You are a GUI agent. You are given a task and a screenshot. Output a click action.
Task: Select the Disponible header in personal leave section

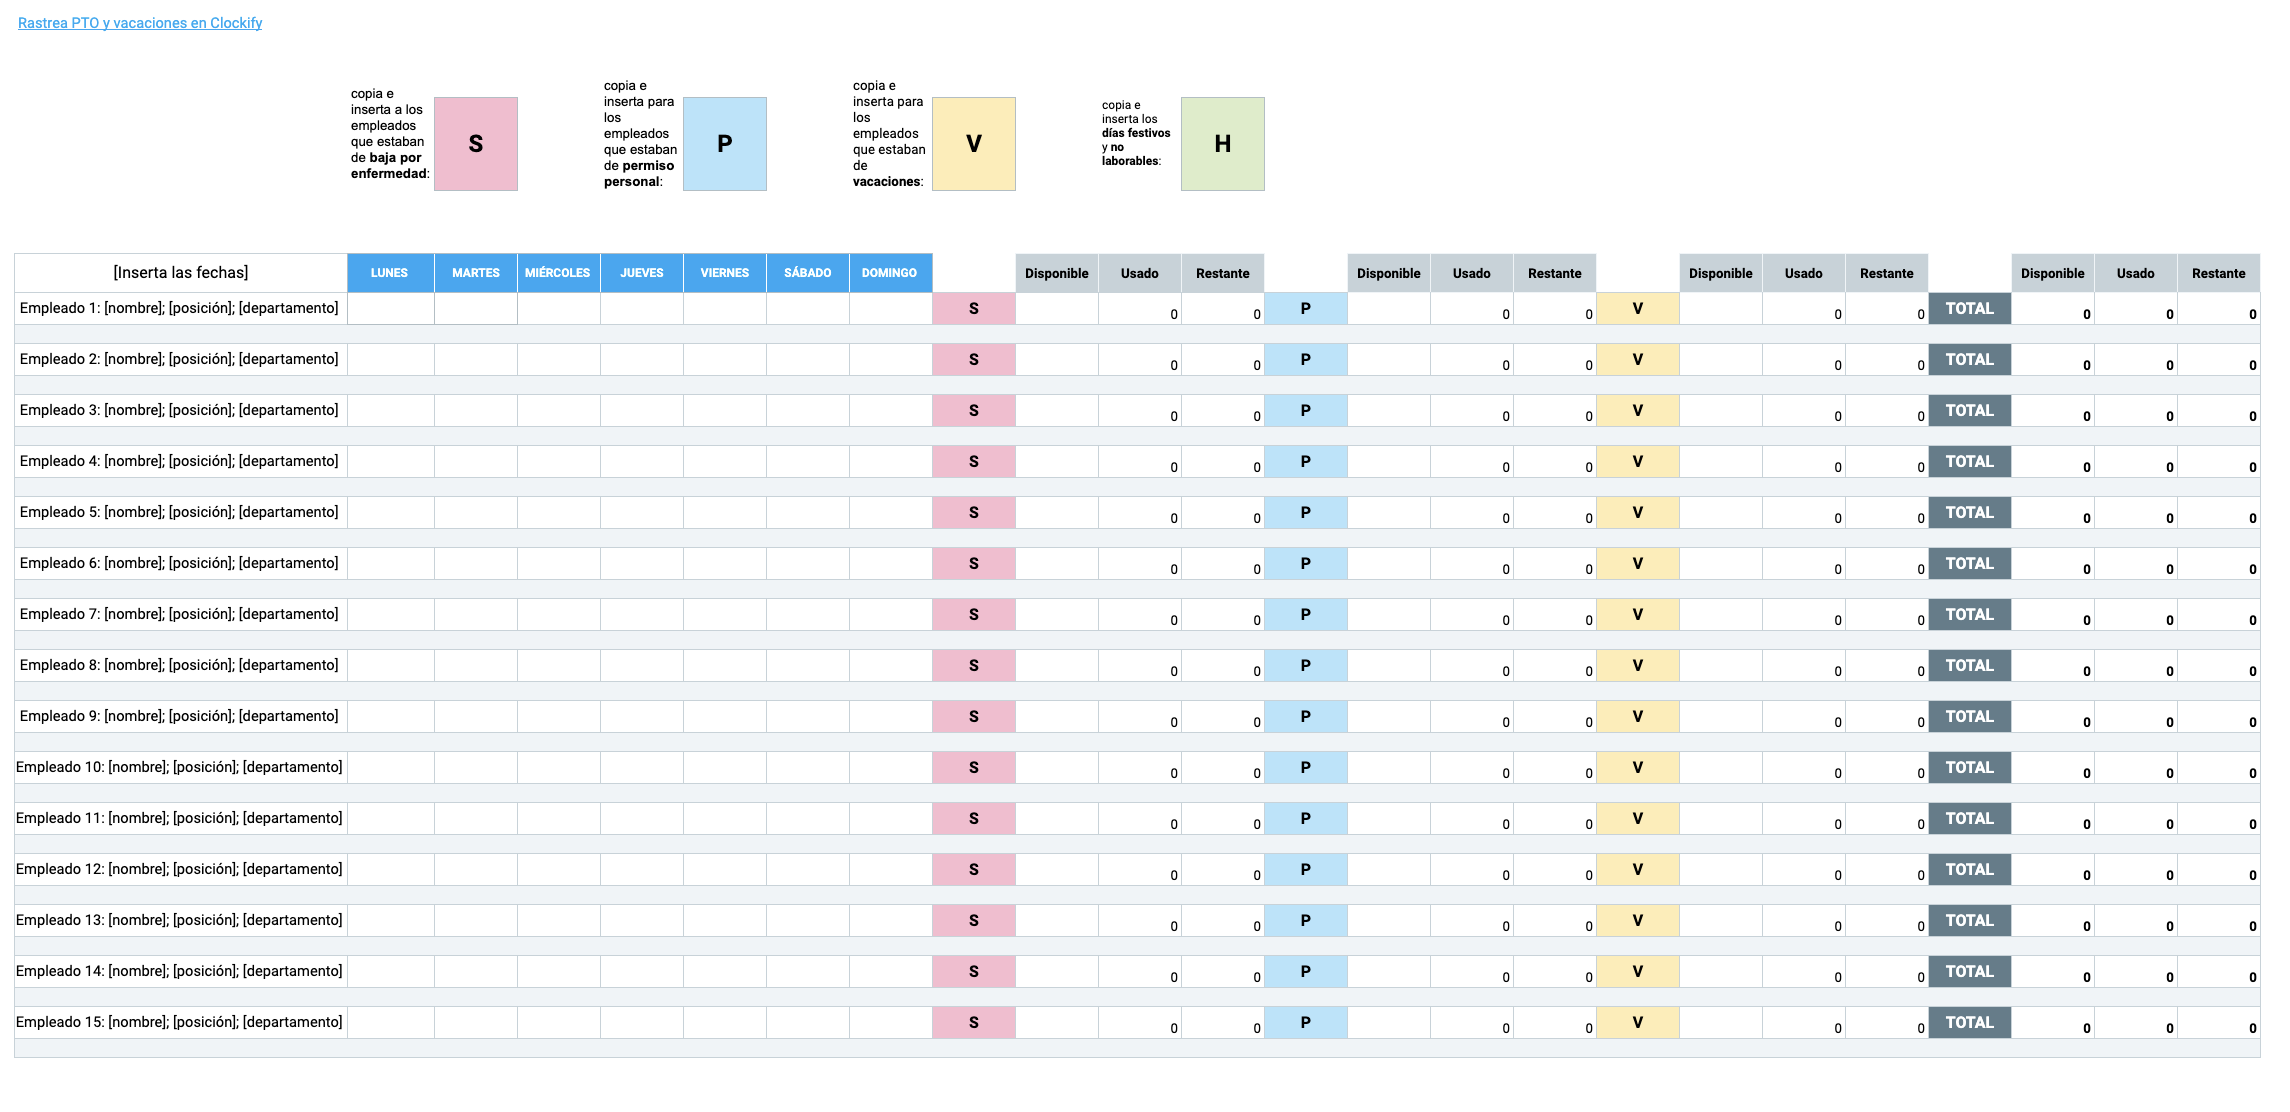(1389, 273)
